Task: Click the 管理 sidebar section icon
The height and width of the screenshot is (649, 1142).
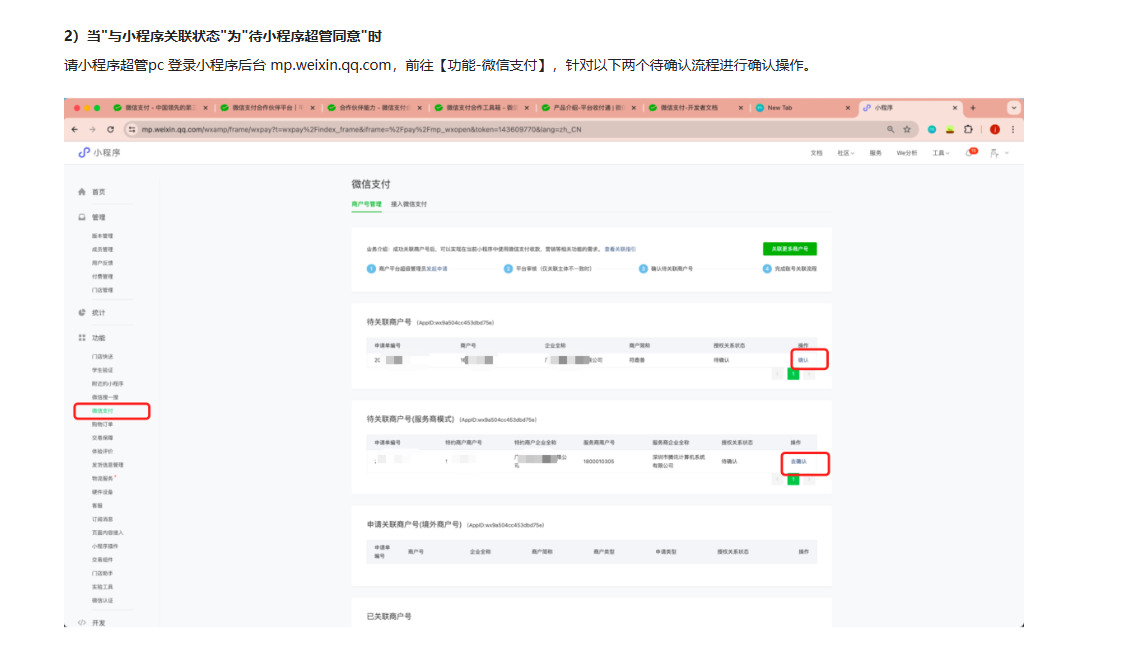Action: [x=82, y=217]
